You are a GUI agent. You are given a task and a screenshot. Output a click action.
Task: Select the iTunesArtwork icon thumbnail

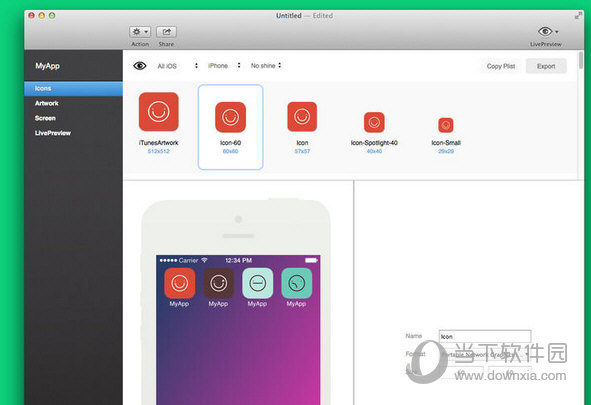[159, 112]
